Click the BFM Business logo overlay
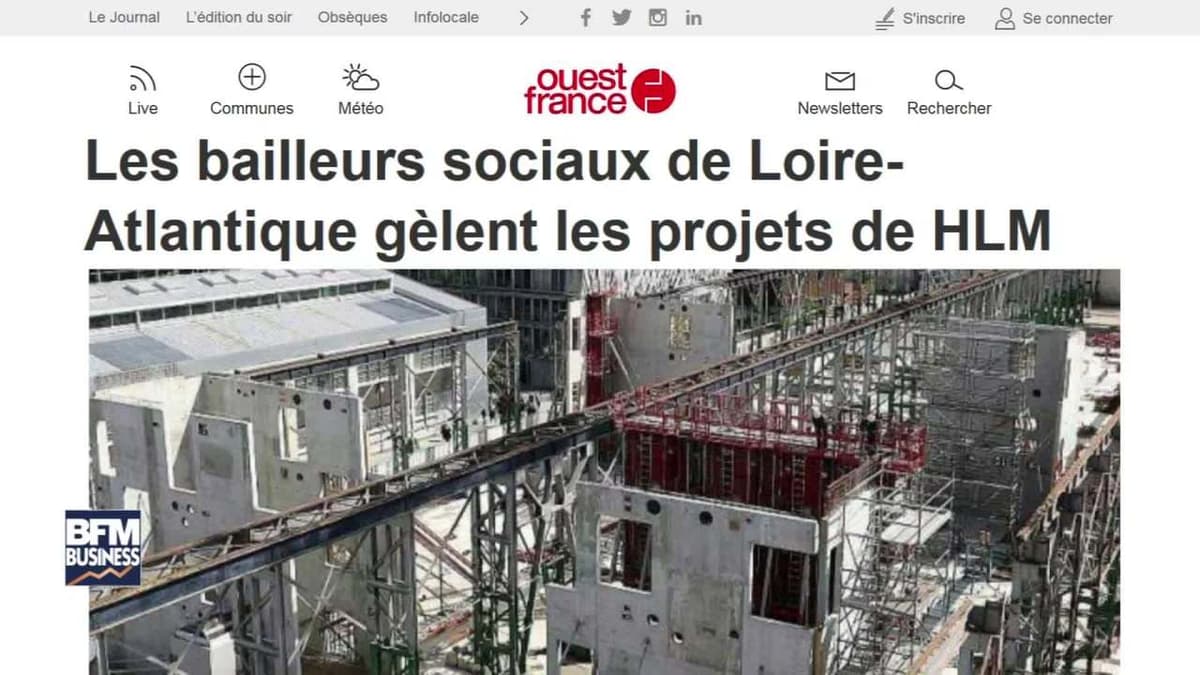The height and width of the screenshot is (675, 1200). pos(103,548)
